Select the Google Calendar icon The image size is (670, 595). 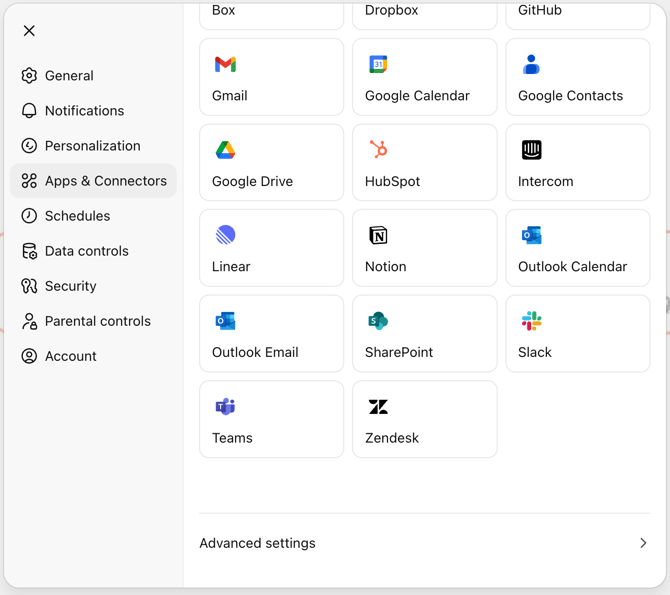tap(378, 65)
